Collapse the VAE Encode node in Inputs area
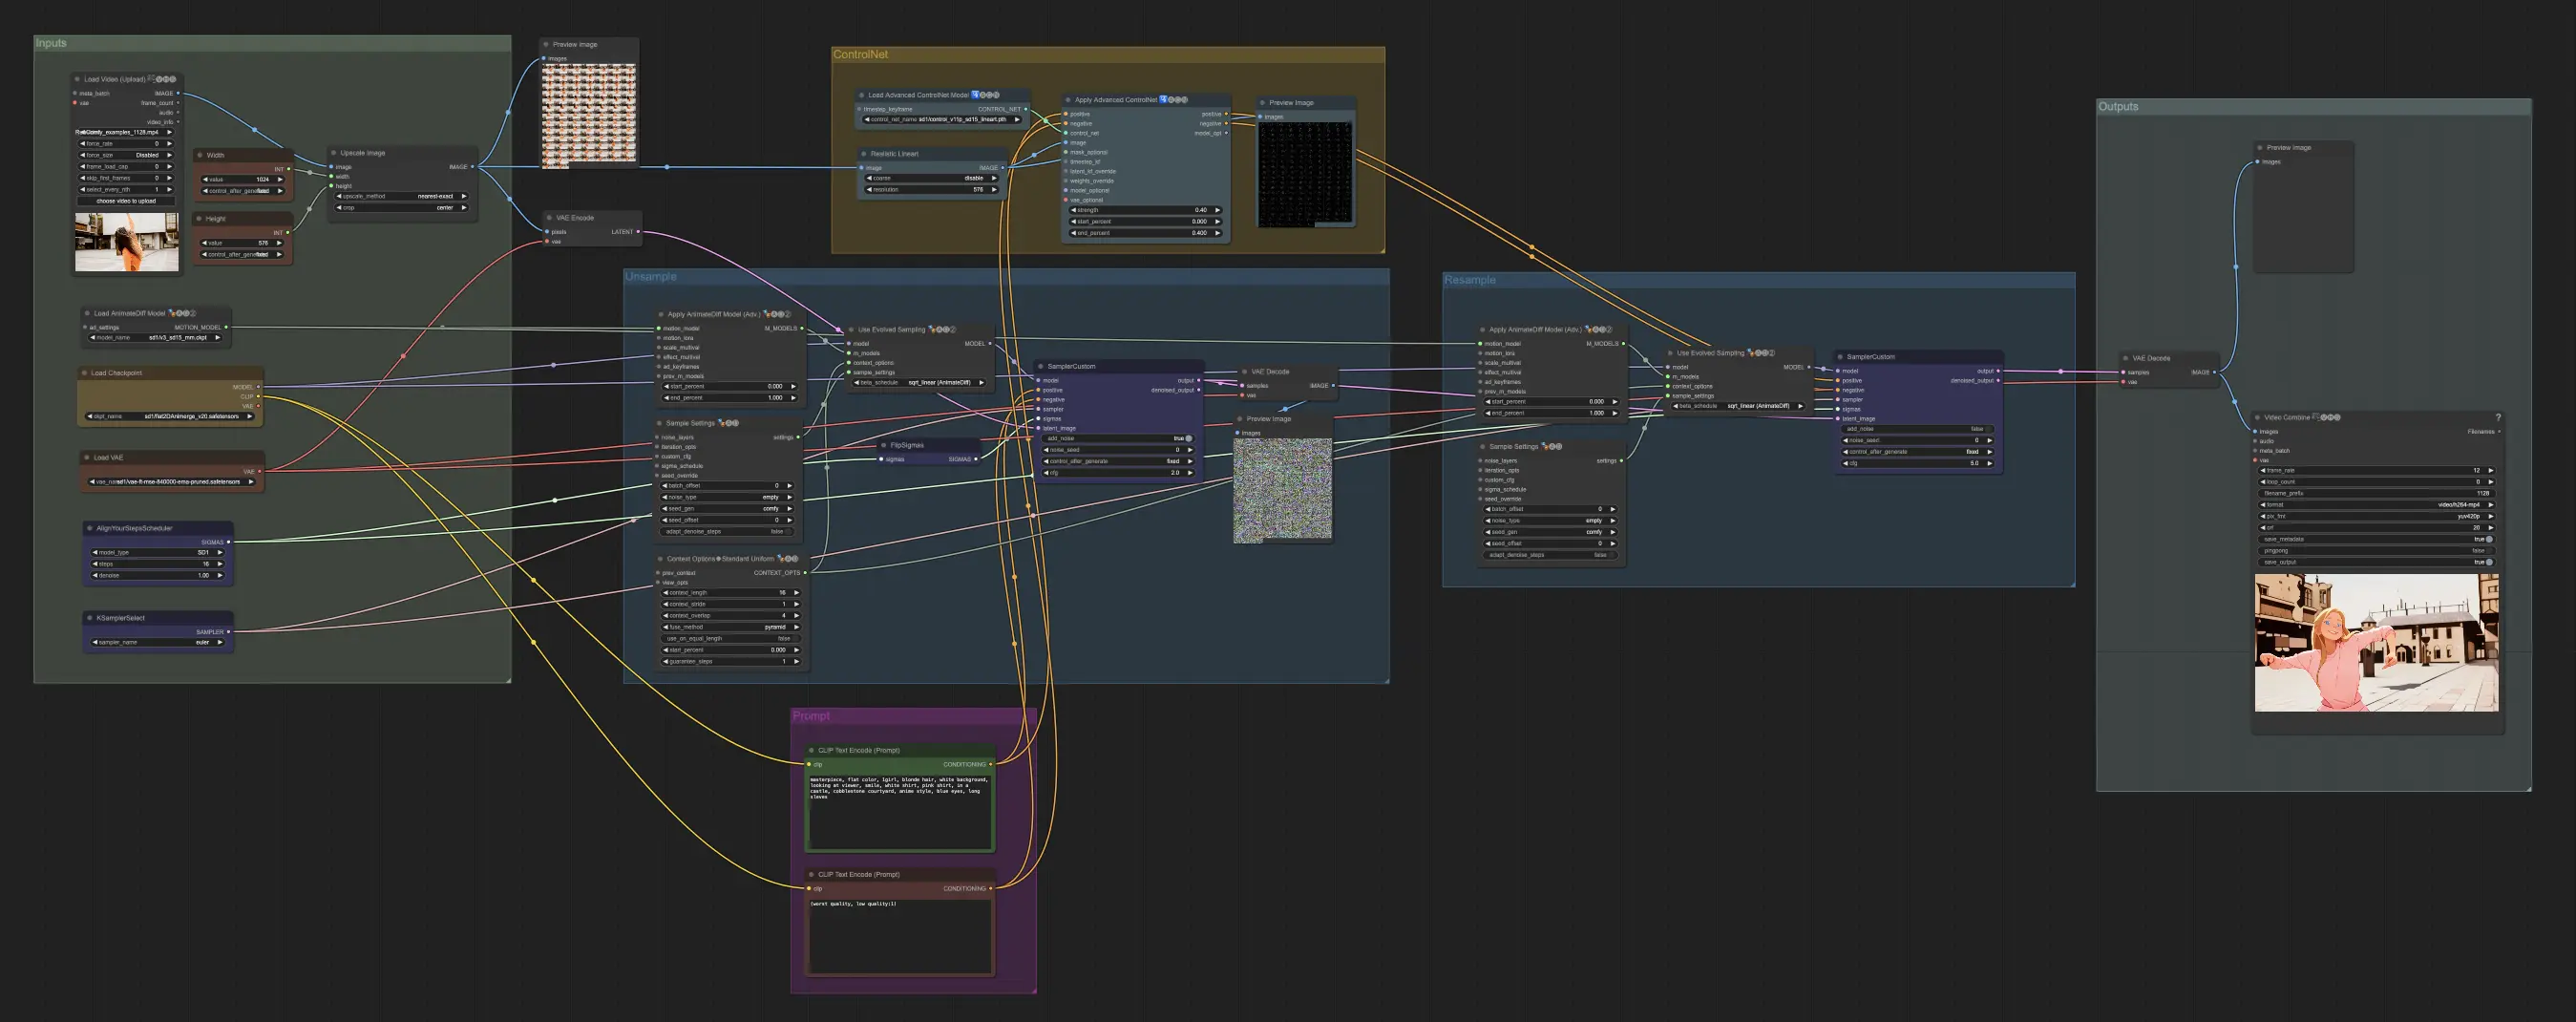This screenshot has height=1022, width=2576. coord(549,217)
